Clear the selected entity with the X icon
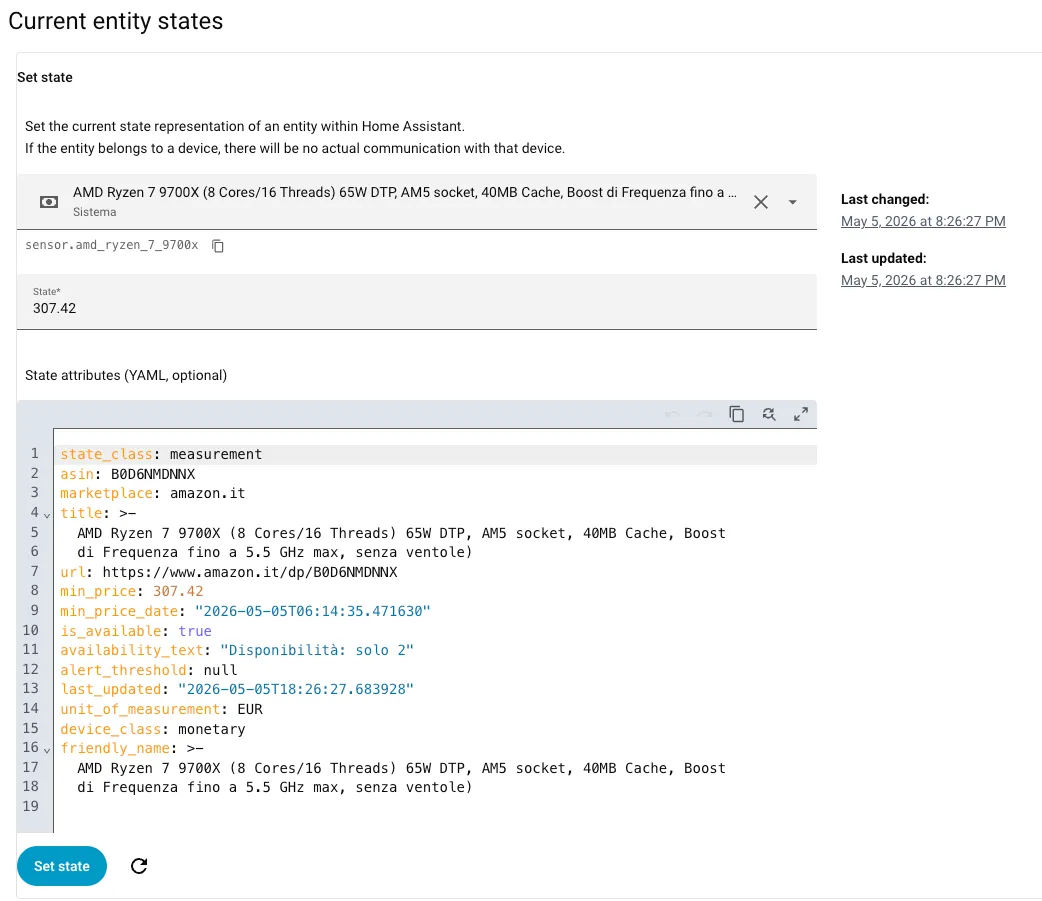Viewport: 1042px width, 901px height. click(761, 202)
